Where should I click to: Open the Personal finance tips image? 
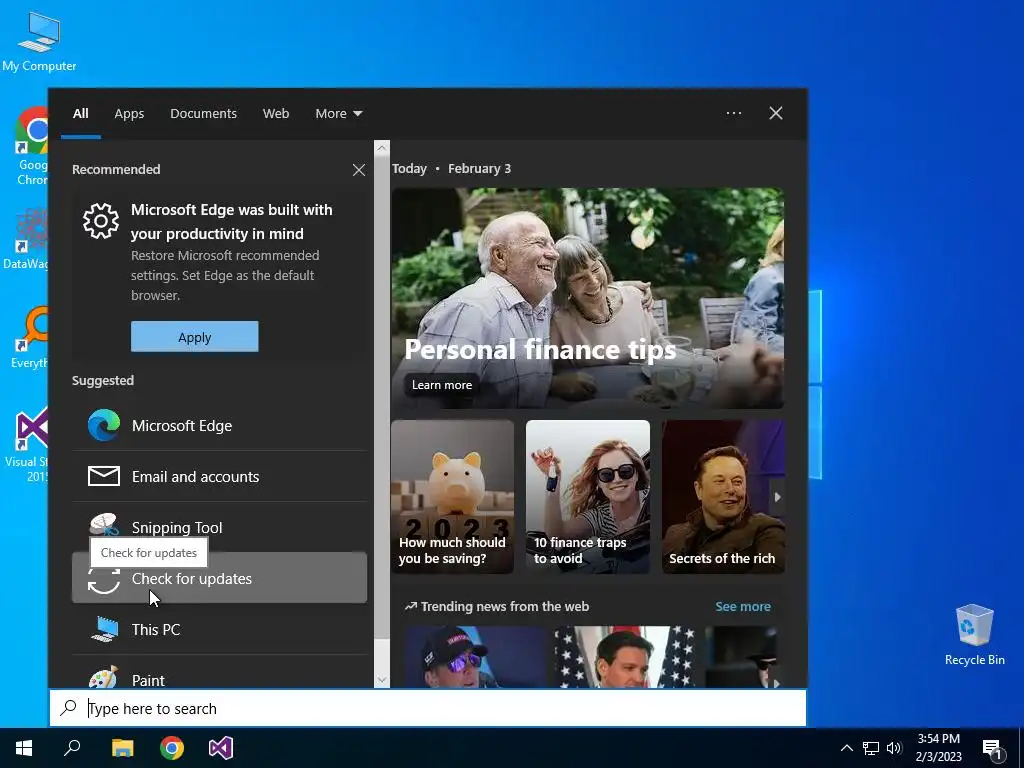[588, 298]
